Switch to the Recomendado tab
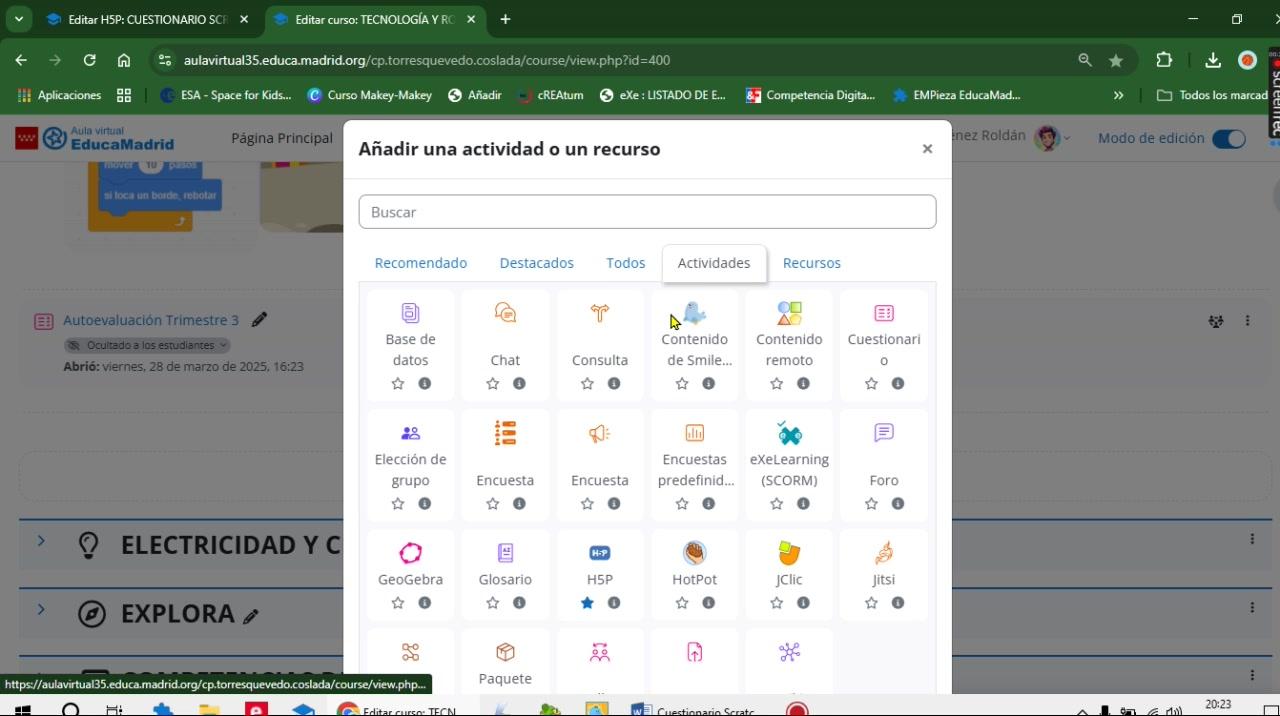Screen dimensions: 1280x716 tap(421, 263)
